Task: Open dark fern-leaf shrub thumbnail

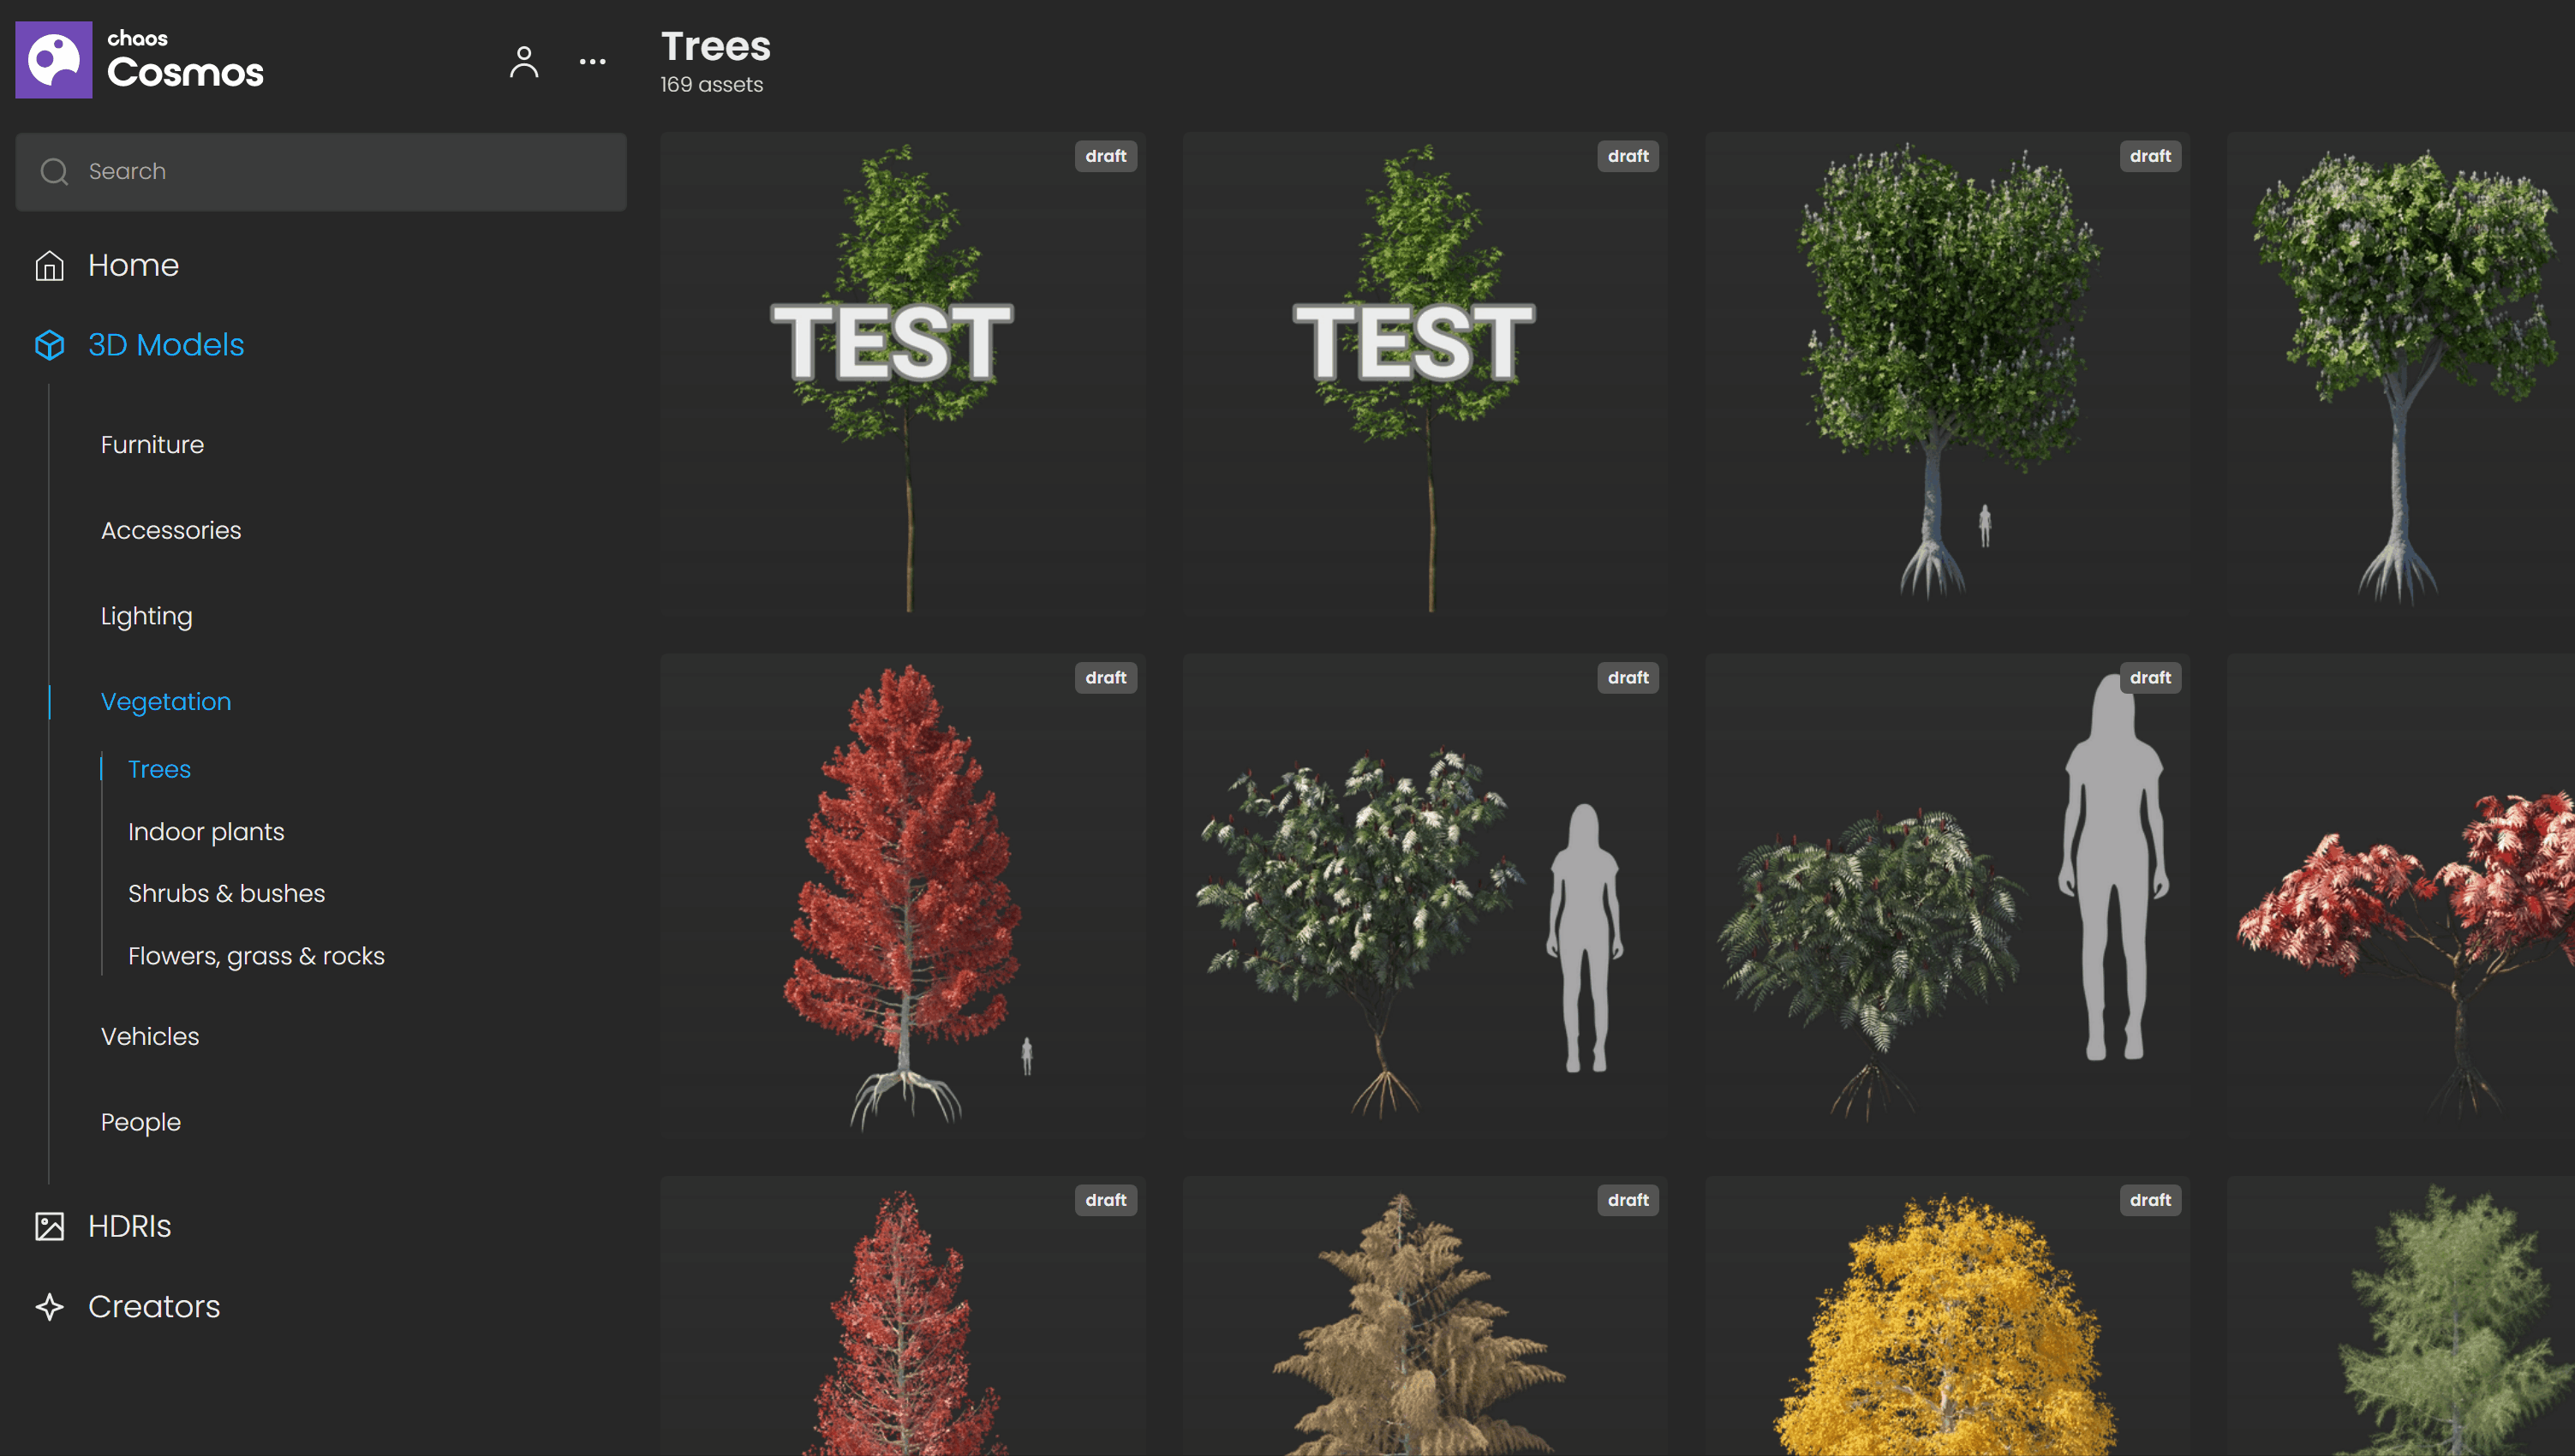Action: (1947, 898)
